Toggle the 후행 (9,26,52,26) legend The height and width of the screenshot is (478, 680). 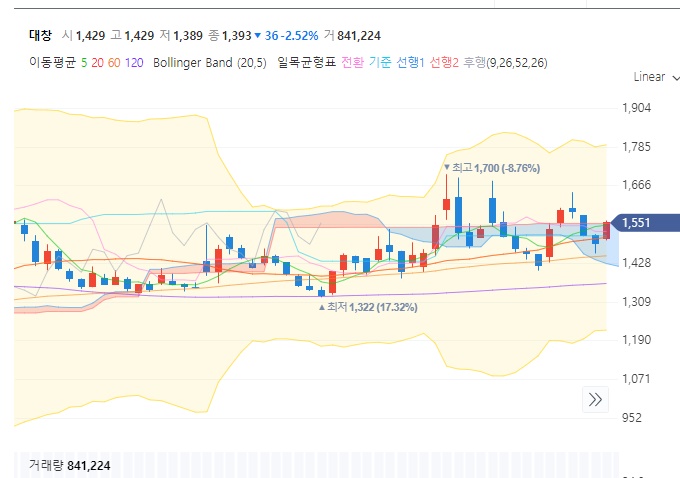tap(505, 62)
